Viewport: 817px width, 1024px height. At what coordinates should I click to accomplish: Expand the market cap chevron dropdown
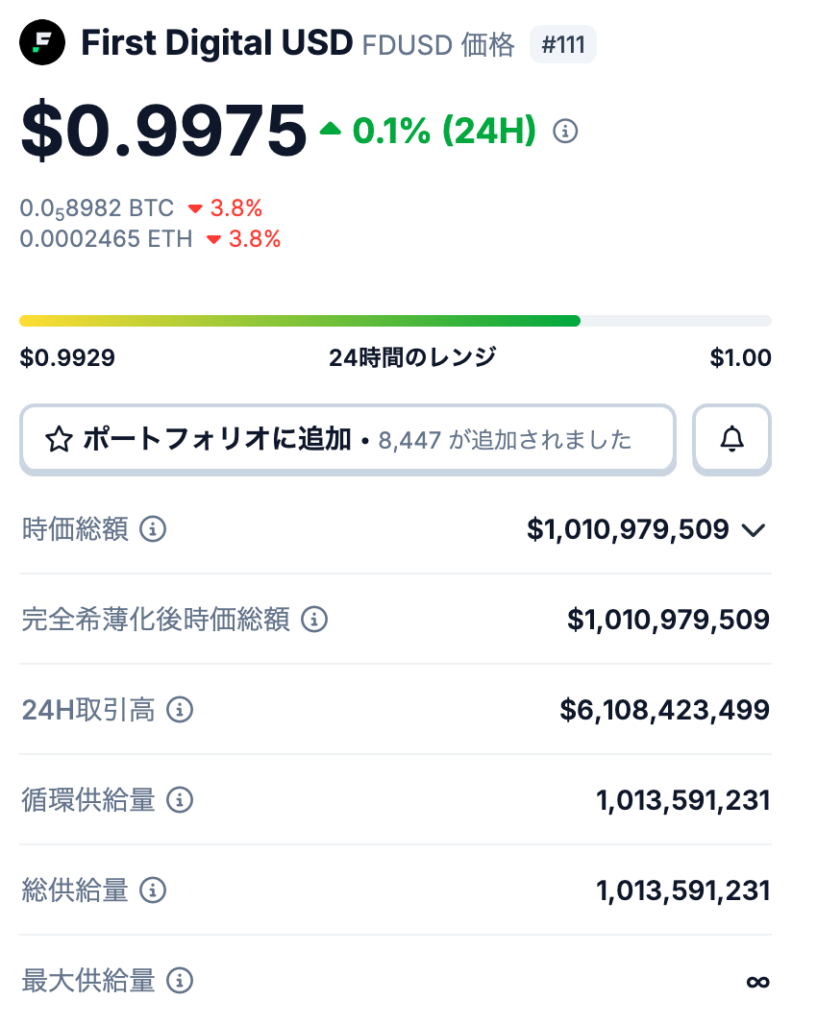(754, 531)
